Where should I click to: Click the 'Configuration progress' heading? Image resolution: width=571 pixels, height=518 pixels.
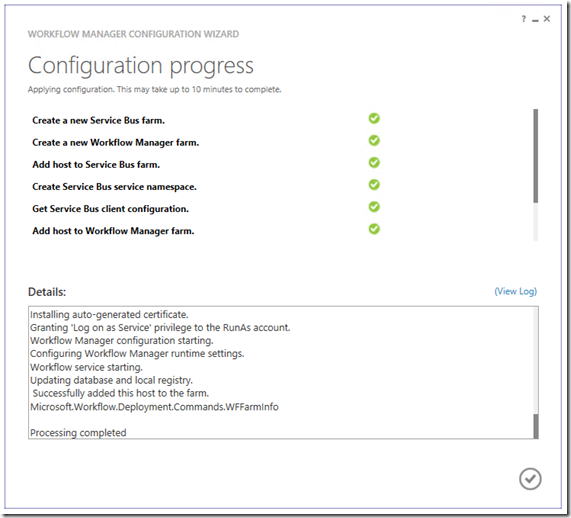point(141,66)
